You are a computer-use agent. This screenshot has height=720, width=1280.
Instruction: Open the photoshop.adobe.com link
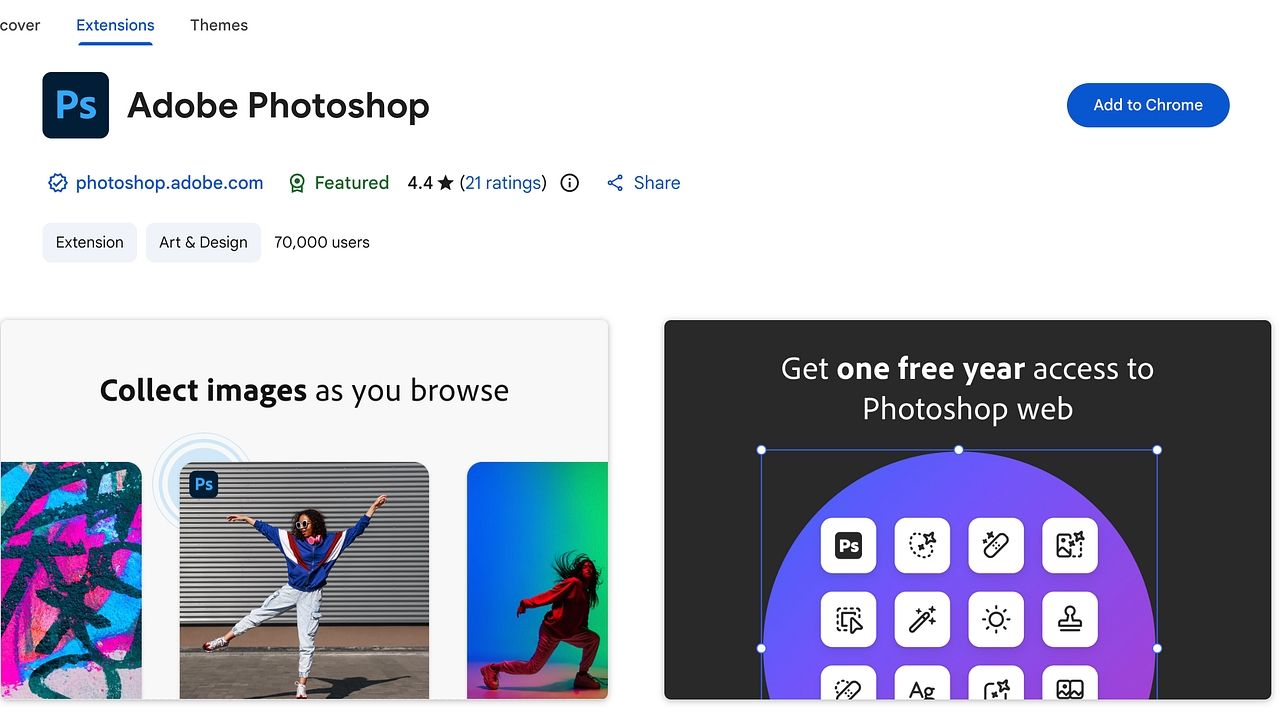point(170,183)
